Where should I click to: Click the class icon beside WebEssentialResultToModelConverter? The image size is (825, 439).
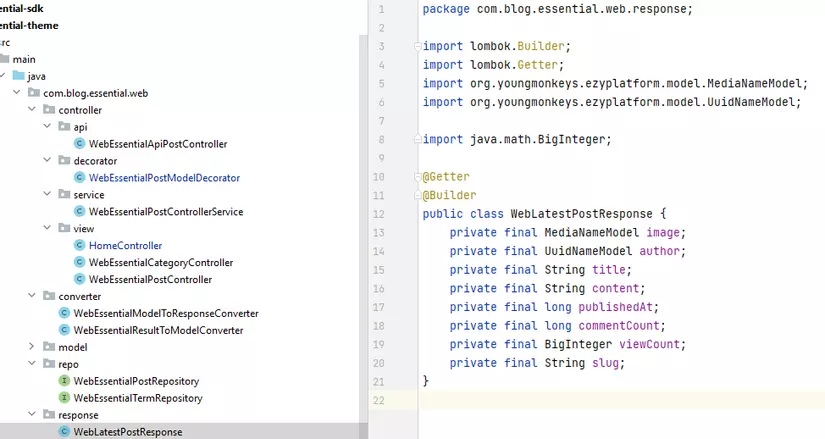click(64, 330)
